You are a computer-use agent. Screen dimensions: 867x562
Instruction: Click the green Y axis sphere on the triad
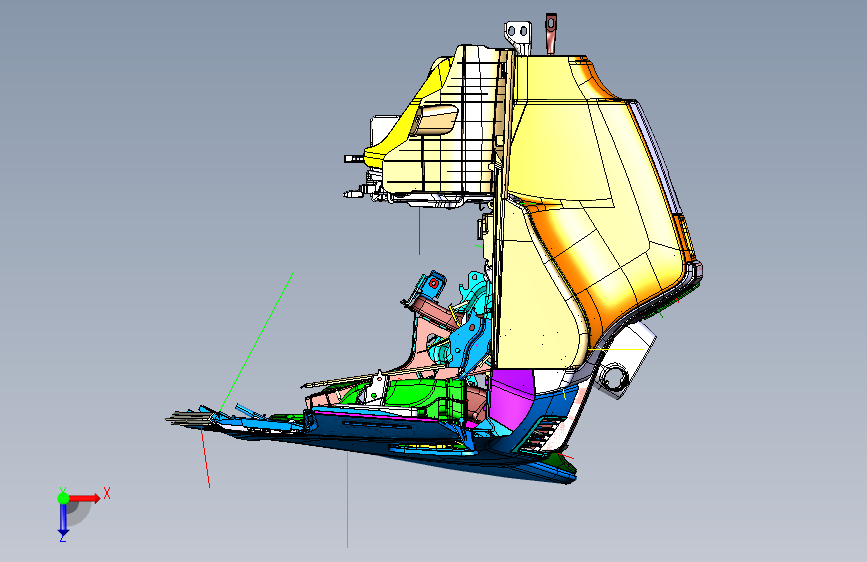pos(63,498)
